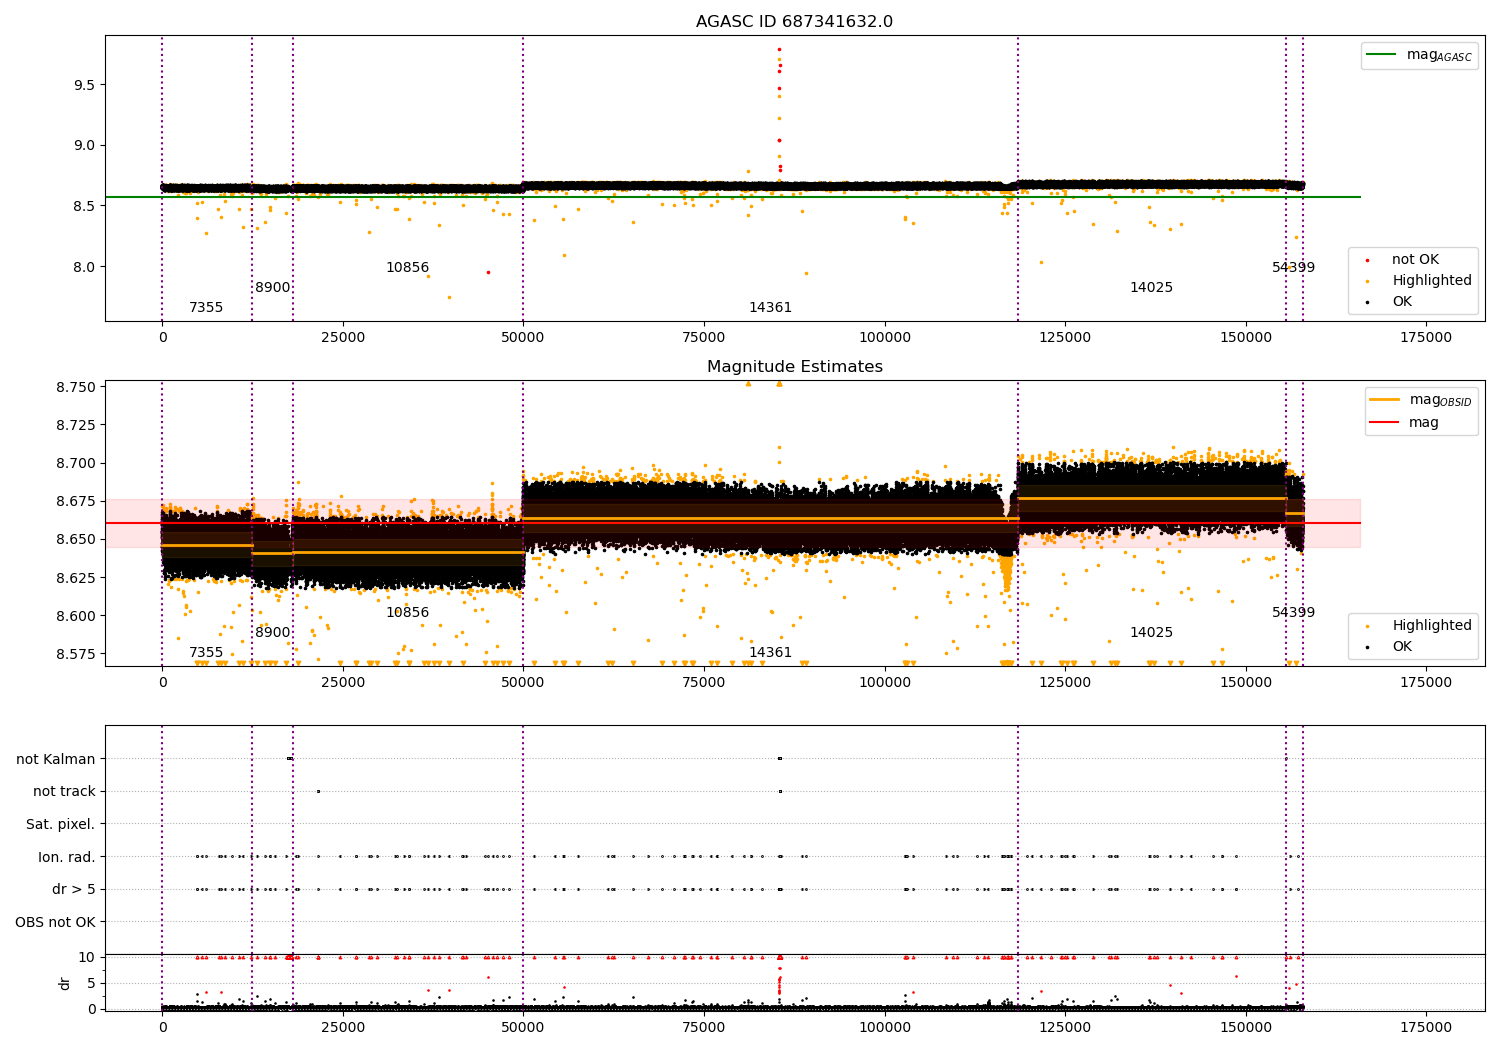This screenshot has width=1500, height=1050.
Task: Click the red 'mag' legend entry
Action: [x=1405, y=422]
